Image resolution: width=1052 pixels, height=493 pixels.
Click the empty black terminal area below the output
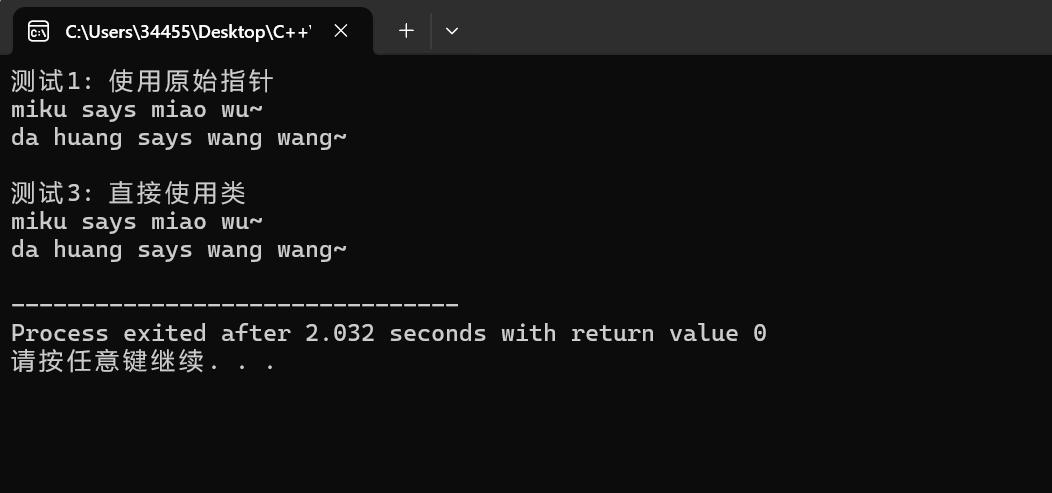526,436
